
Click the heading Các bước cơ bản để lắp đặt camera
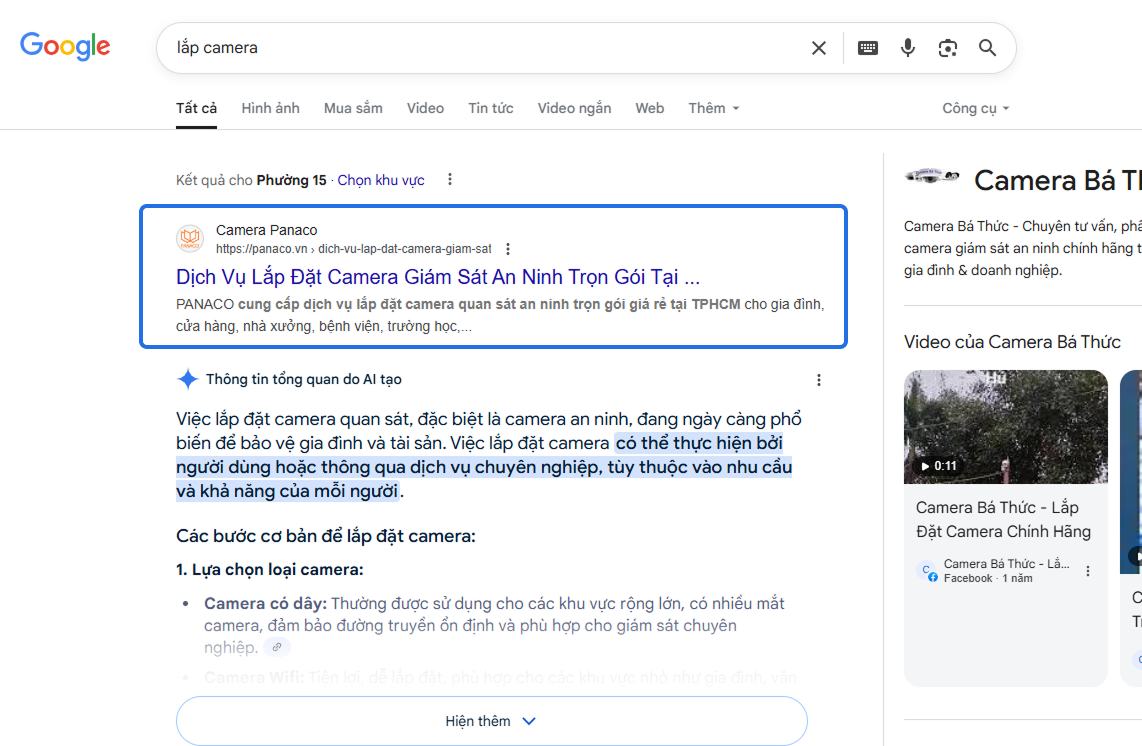point(326,536)
